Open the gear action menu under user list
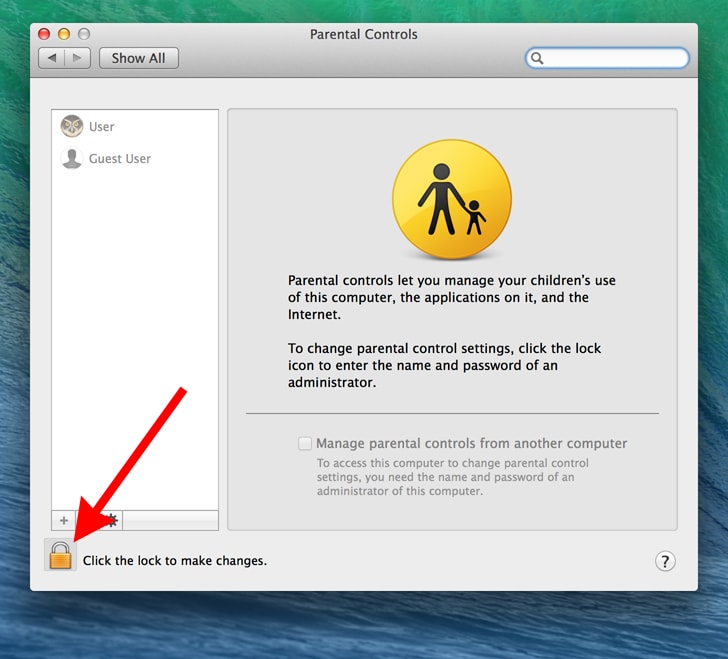728x659 pixels. coord(111,520)
